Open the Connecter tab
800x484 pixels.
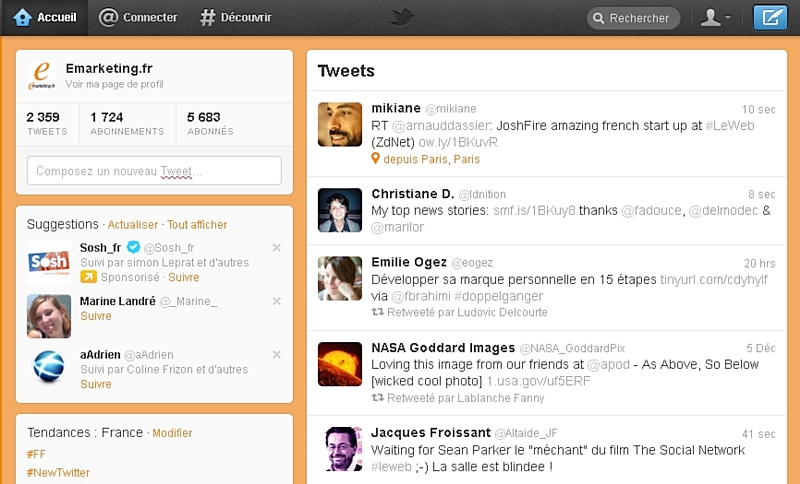(x=138, y=17)
